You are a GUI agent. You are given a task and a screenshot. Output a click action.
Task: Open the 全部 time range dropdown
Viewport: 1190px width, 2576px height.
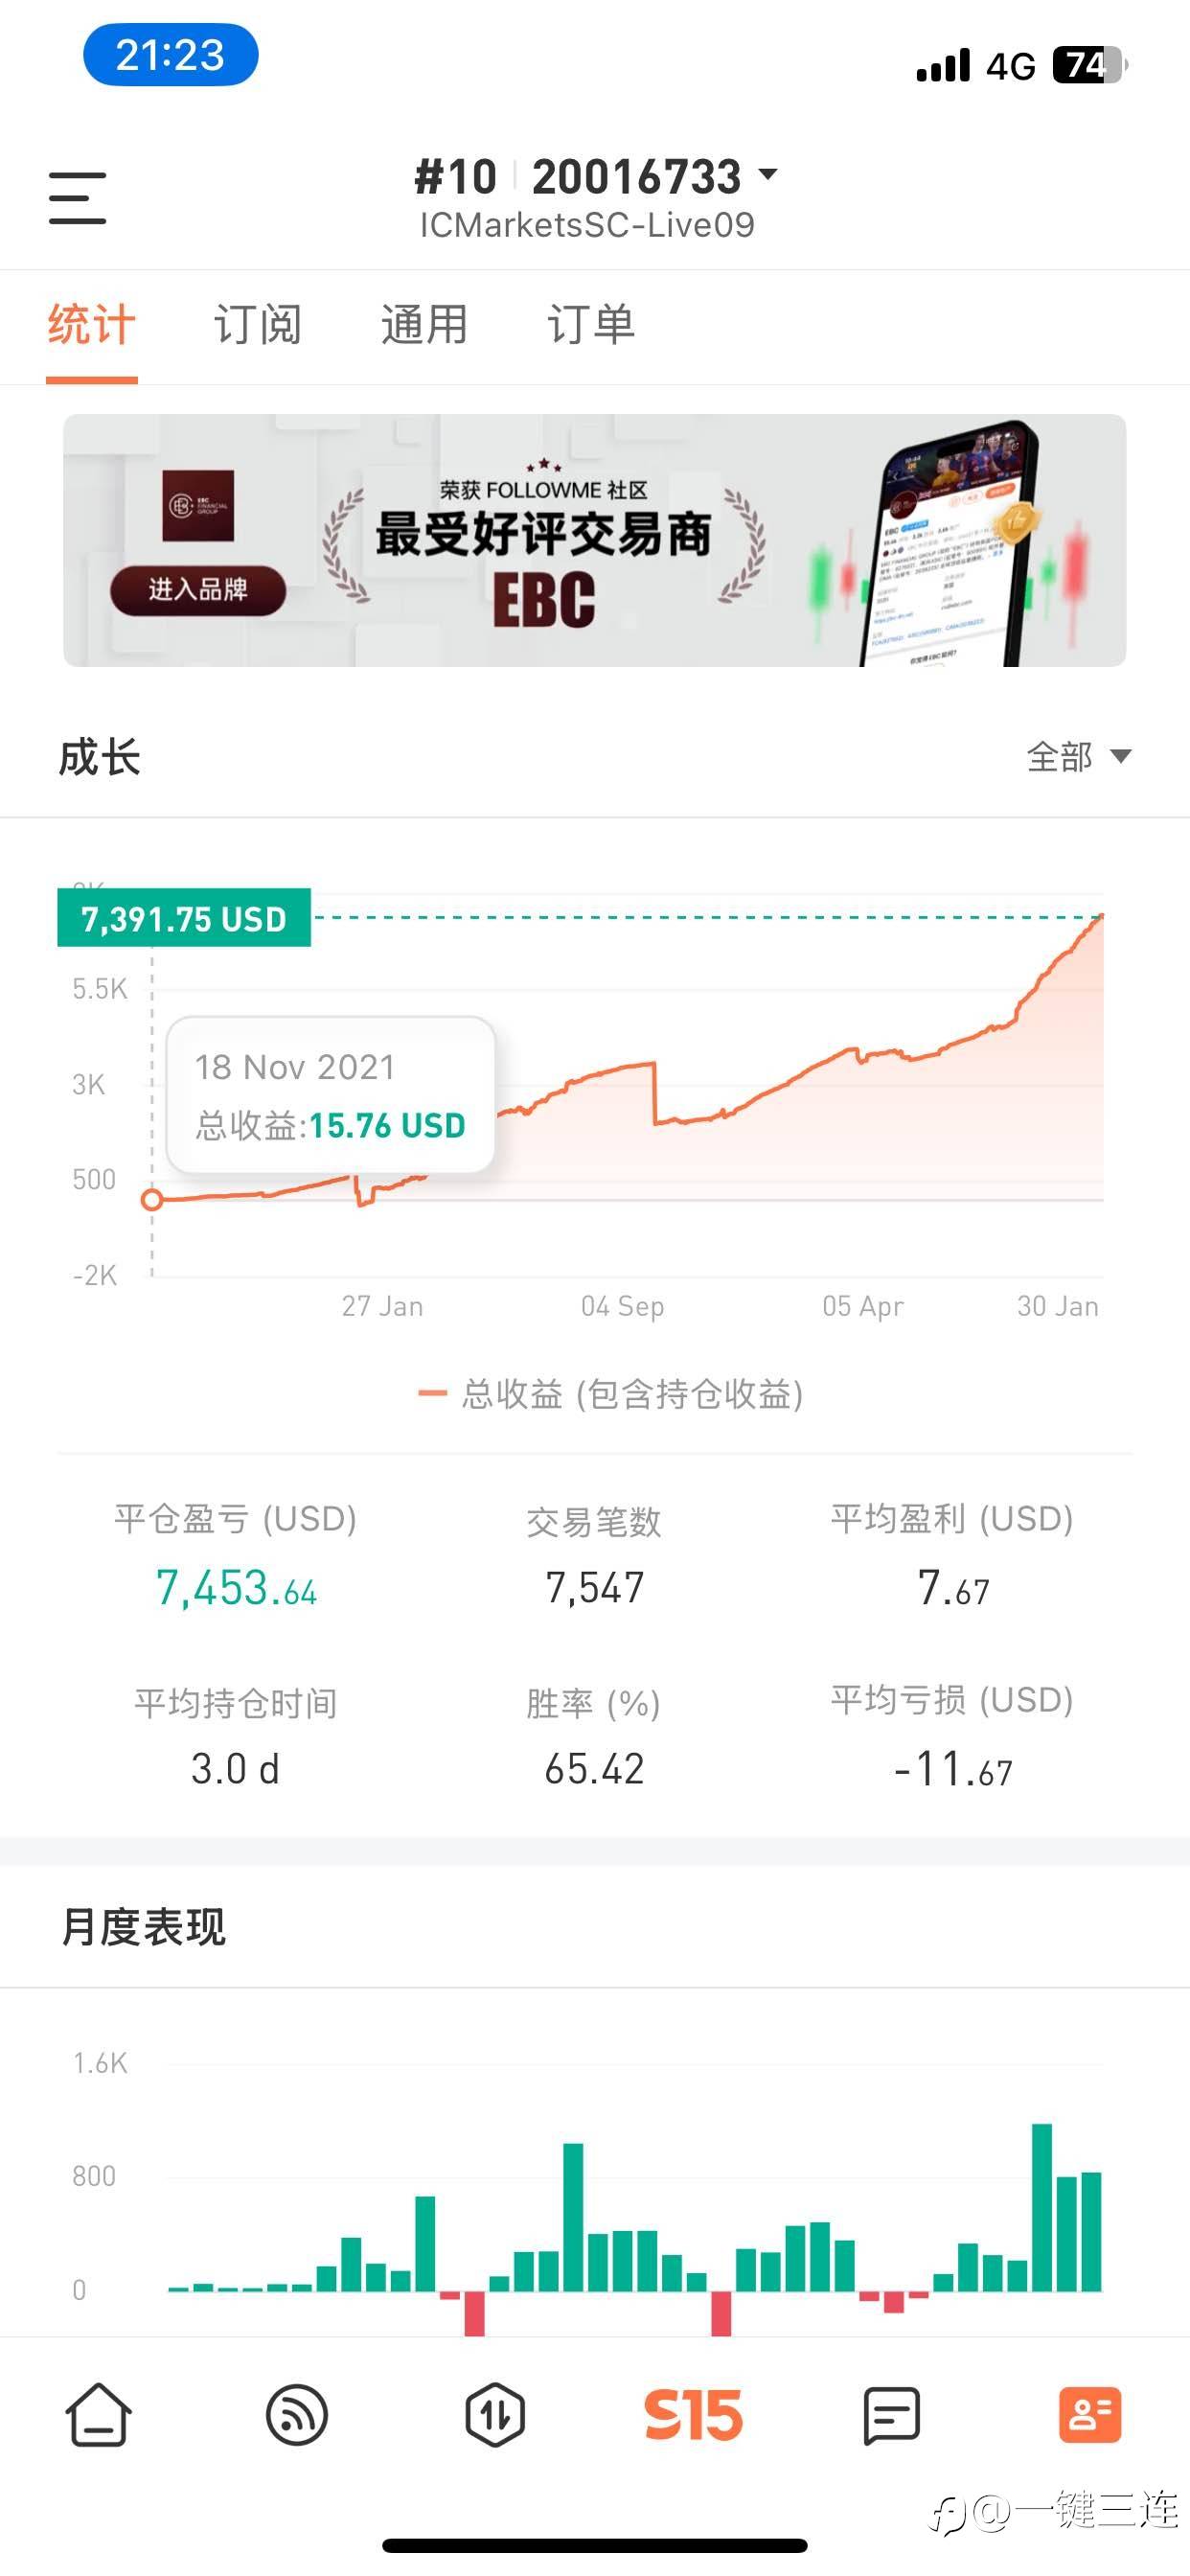(1078, 757)
